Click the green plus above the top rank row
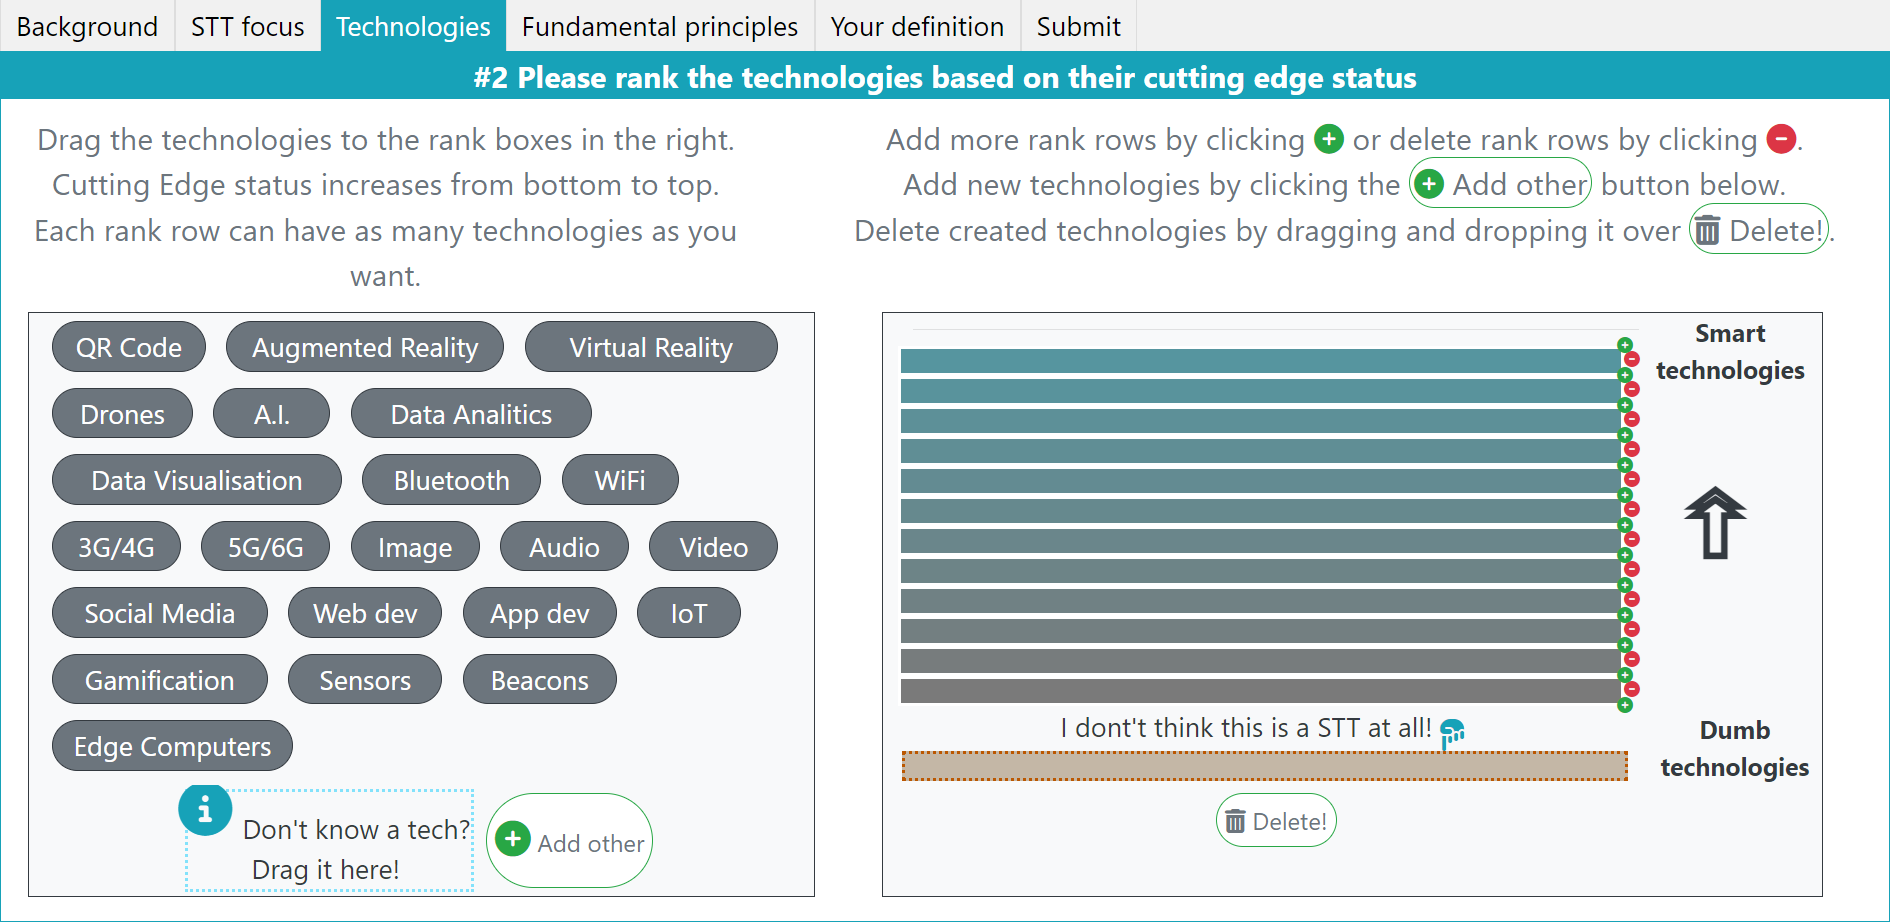The height and width of the screenshot is (922, 1890). click(x=1625, y=345)
